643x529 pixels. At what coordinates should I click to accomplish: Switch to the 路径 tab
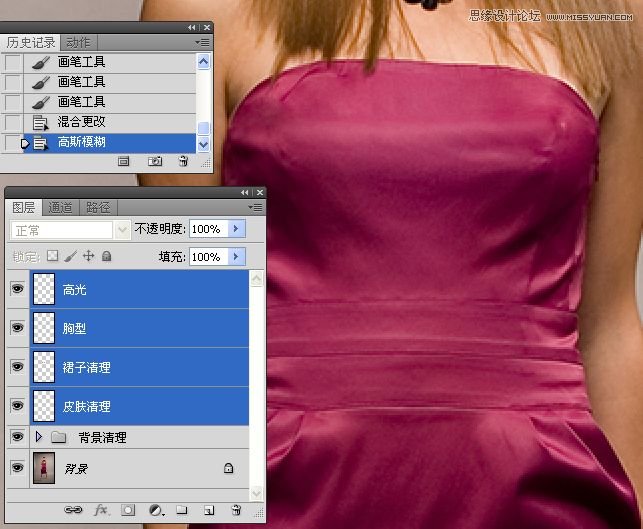click(x=98, y=207)
